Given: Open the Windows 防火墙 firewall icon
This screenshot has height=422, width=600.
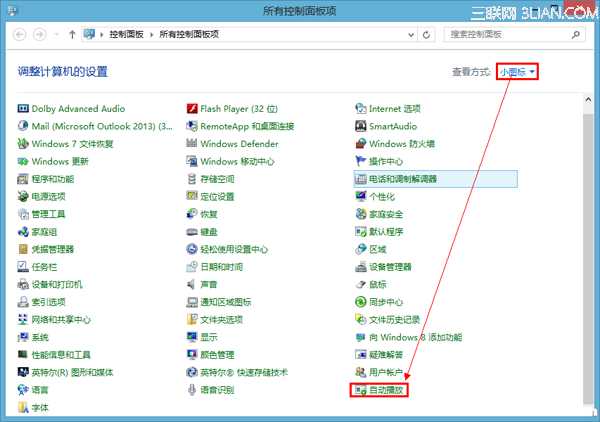Looking at the screenshot, I should click(x=360, y=144).
